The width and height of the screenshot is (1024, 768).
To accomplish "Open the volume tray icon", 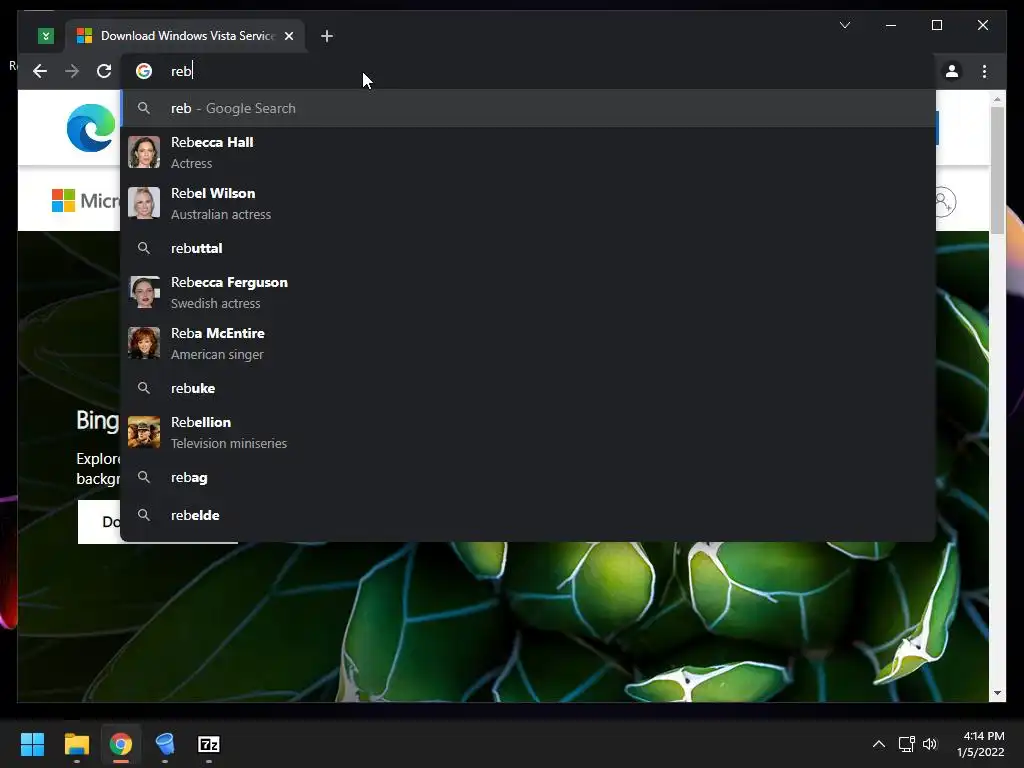I will coord(930,744).
